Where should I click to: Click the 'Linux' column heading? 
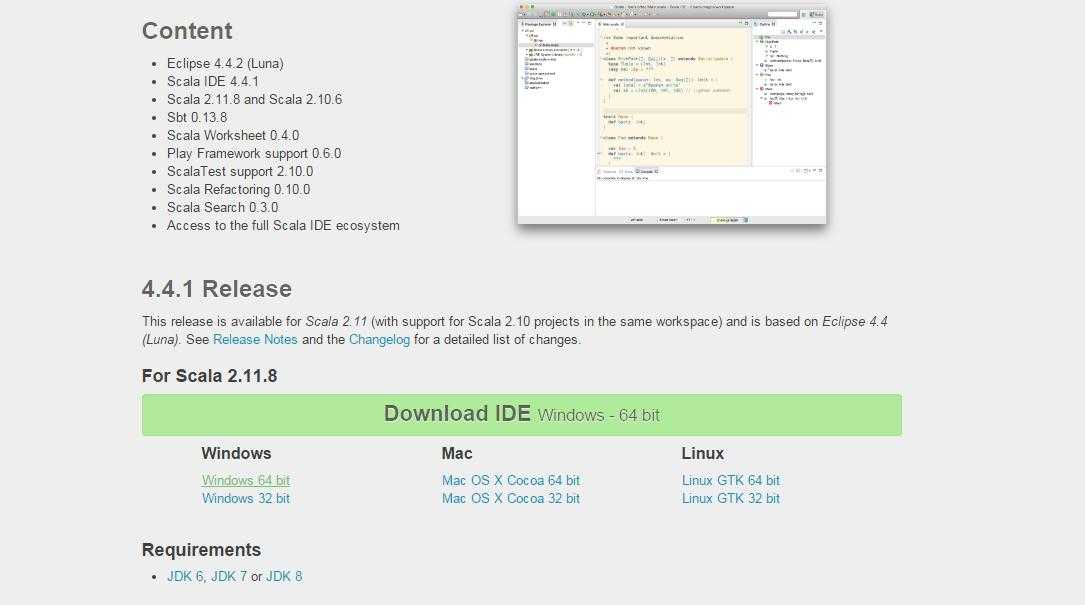[x=702, y=453]
